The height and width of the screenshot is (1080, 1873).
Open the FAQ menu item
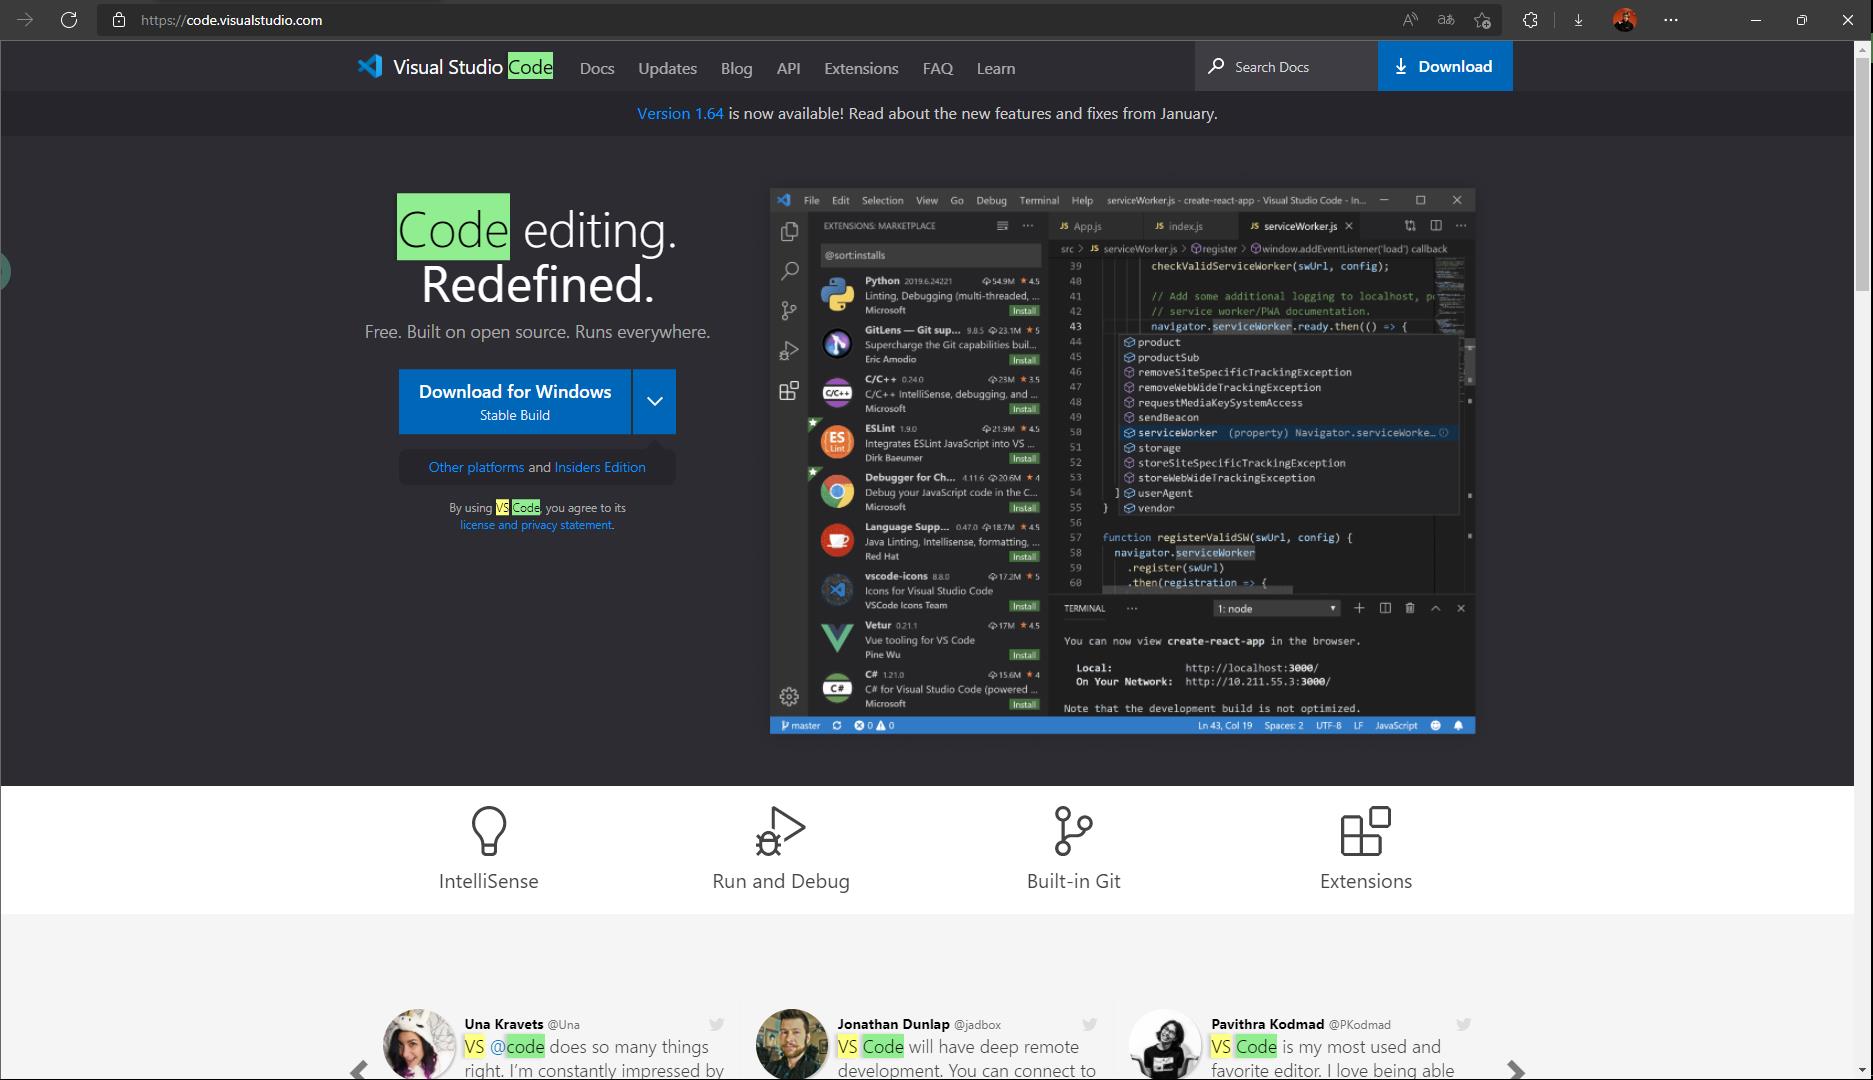pyautogui.click(x=937, y=68)
